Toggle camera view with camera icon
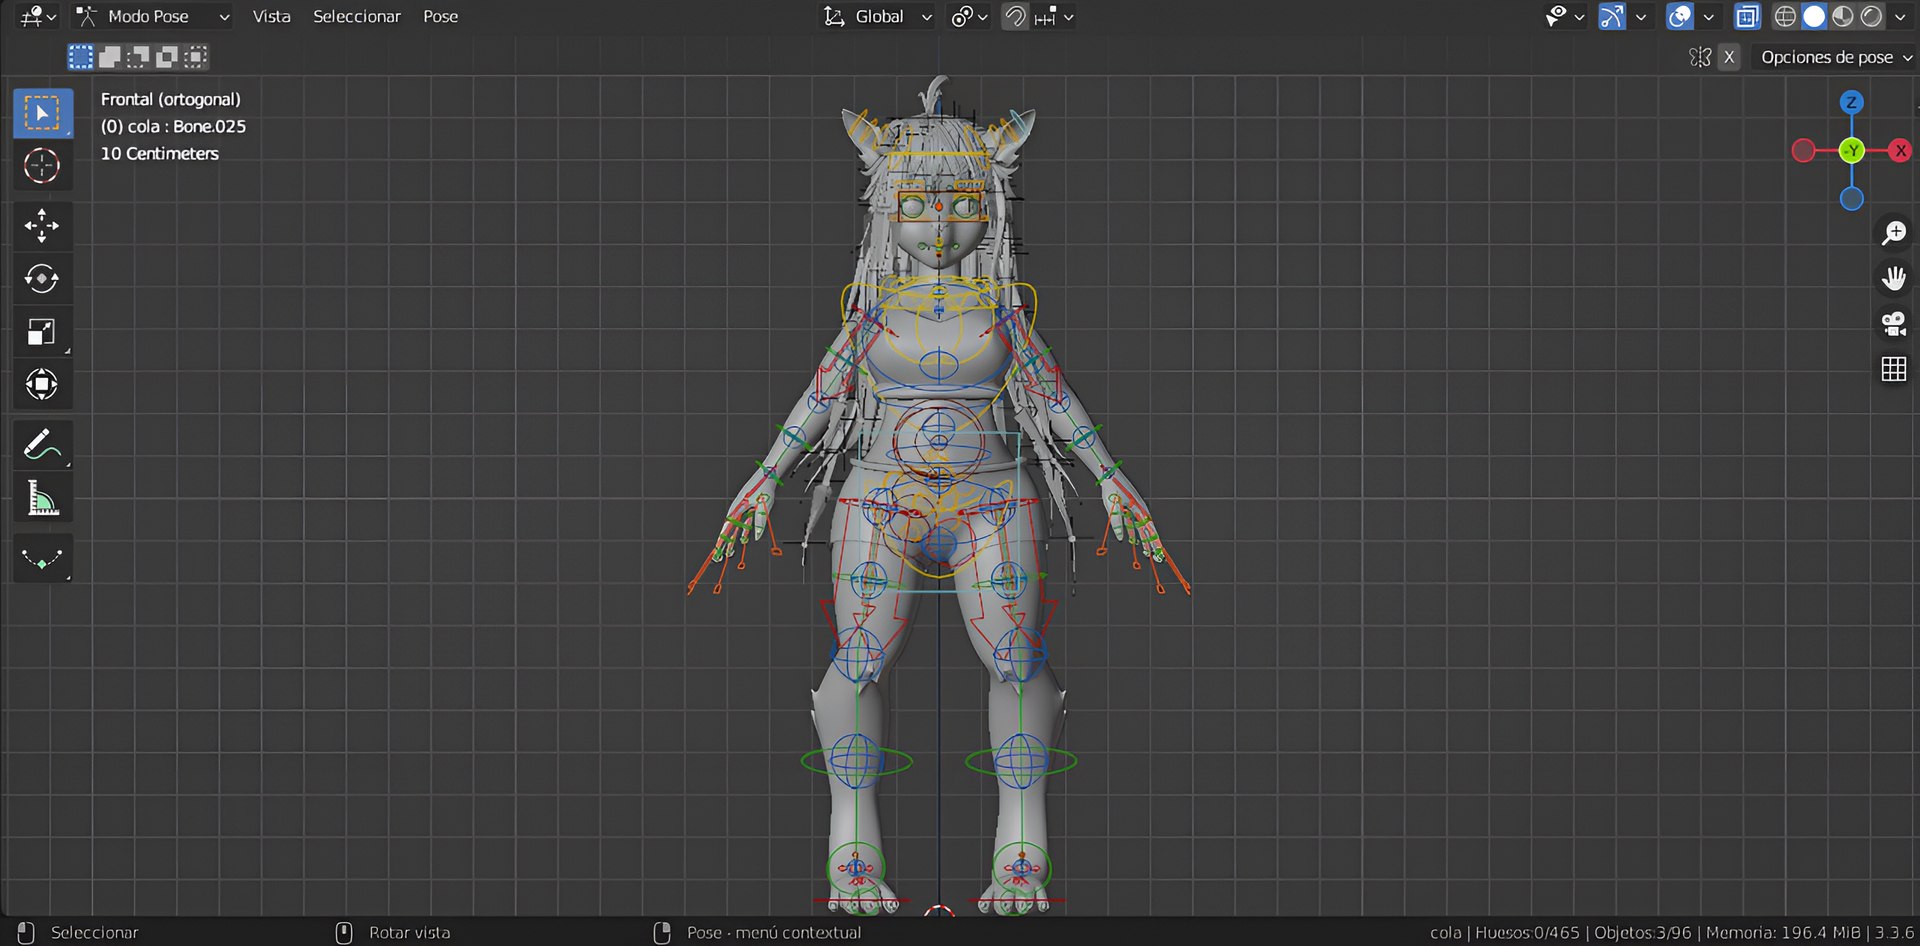Viewport: 1920px width, 946px height. click(x=1894, y=324)
